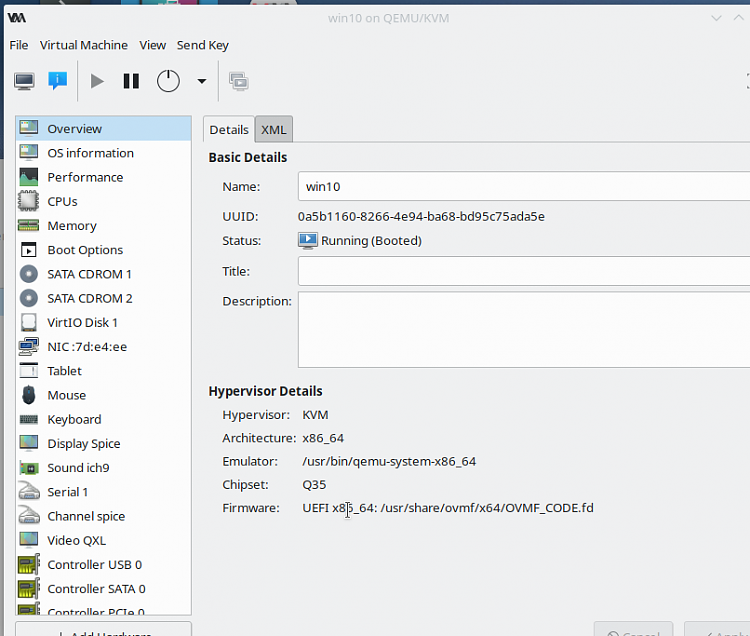Select Boot Options entry
Screen dimensions: 750x636
coord(103,250)
